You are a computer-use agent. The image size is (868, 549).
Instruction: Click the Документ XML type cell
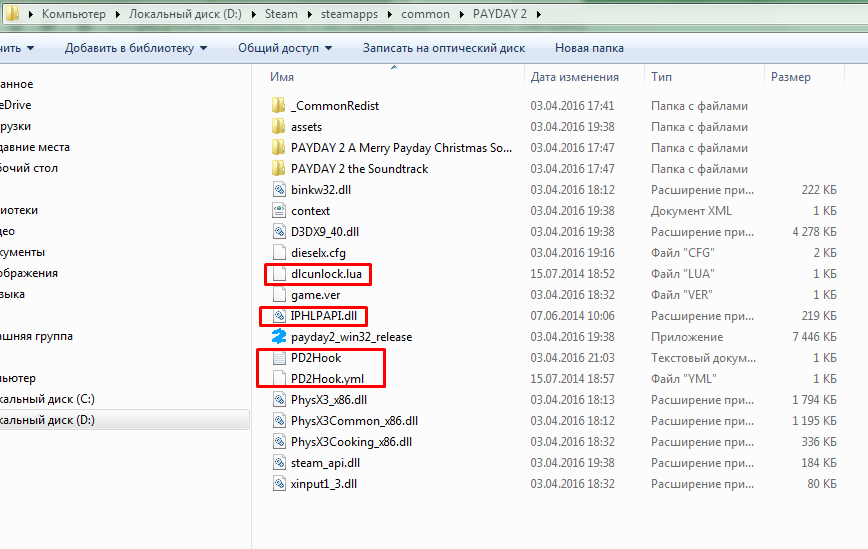(691, 211)
